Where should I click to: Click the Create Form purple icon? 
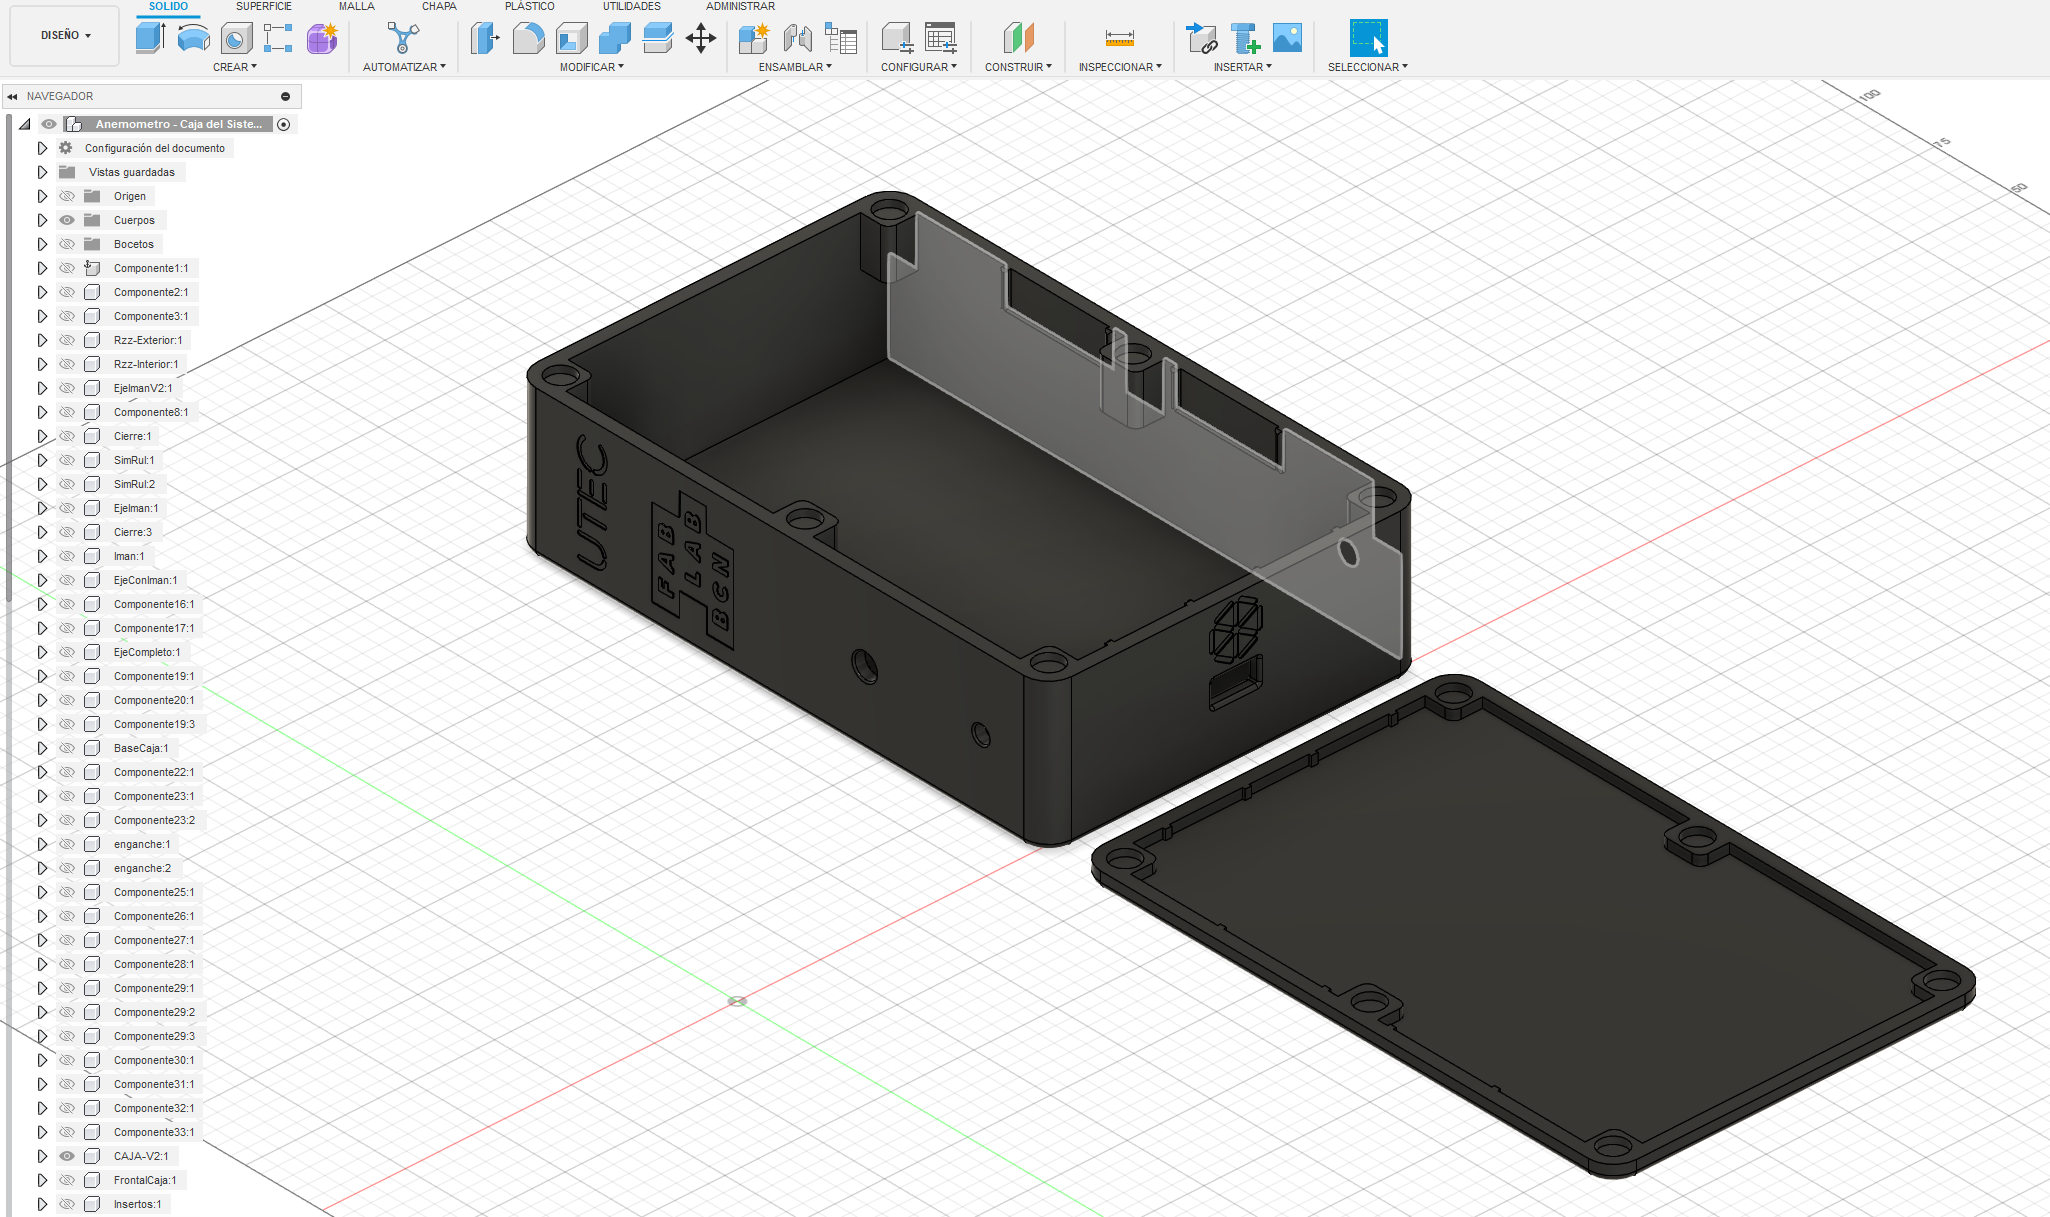pos(322,38)
